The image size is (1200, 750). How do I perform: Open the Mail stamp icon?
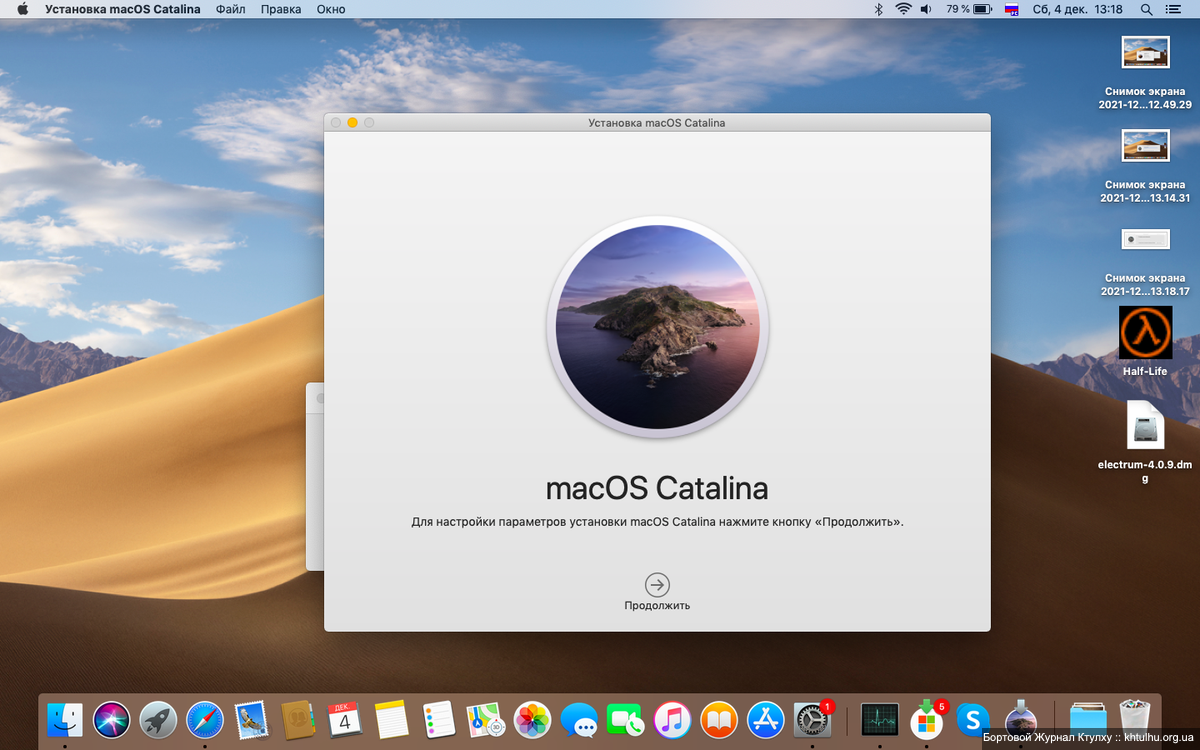tap(251, 719)
